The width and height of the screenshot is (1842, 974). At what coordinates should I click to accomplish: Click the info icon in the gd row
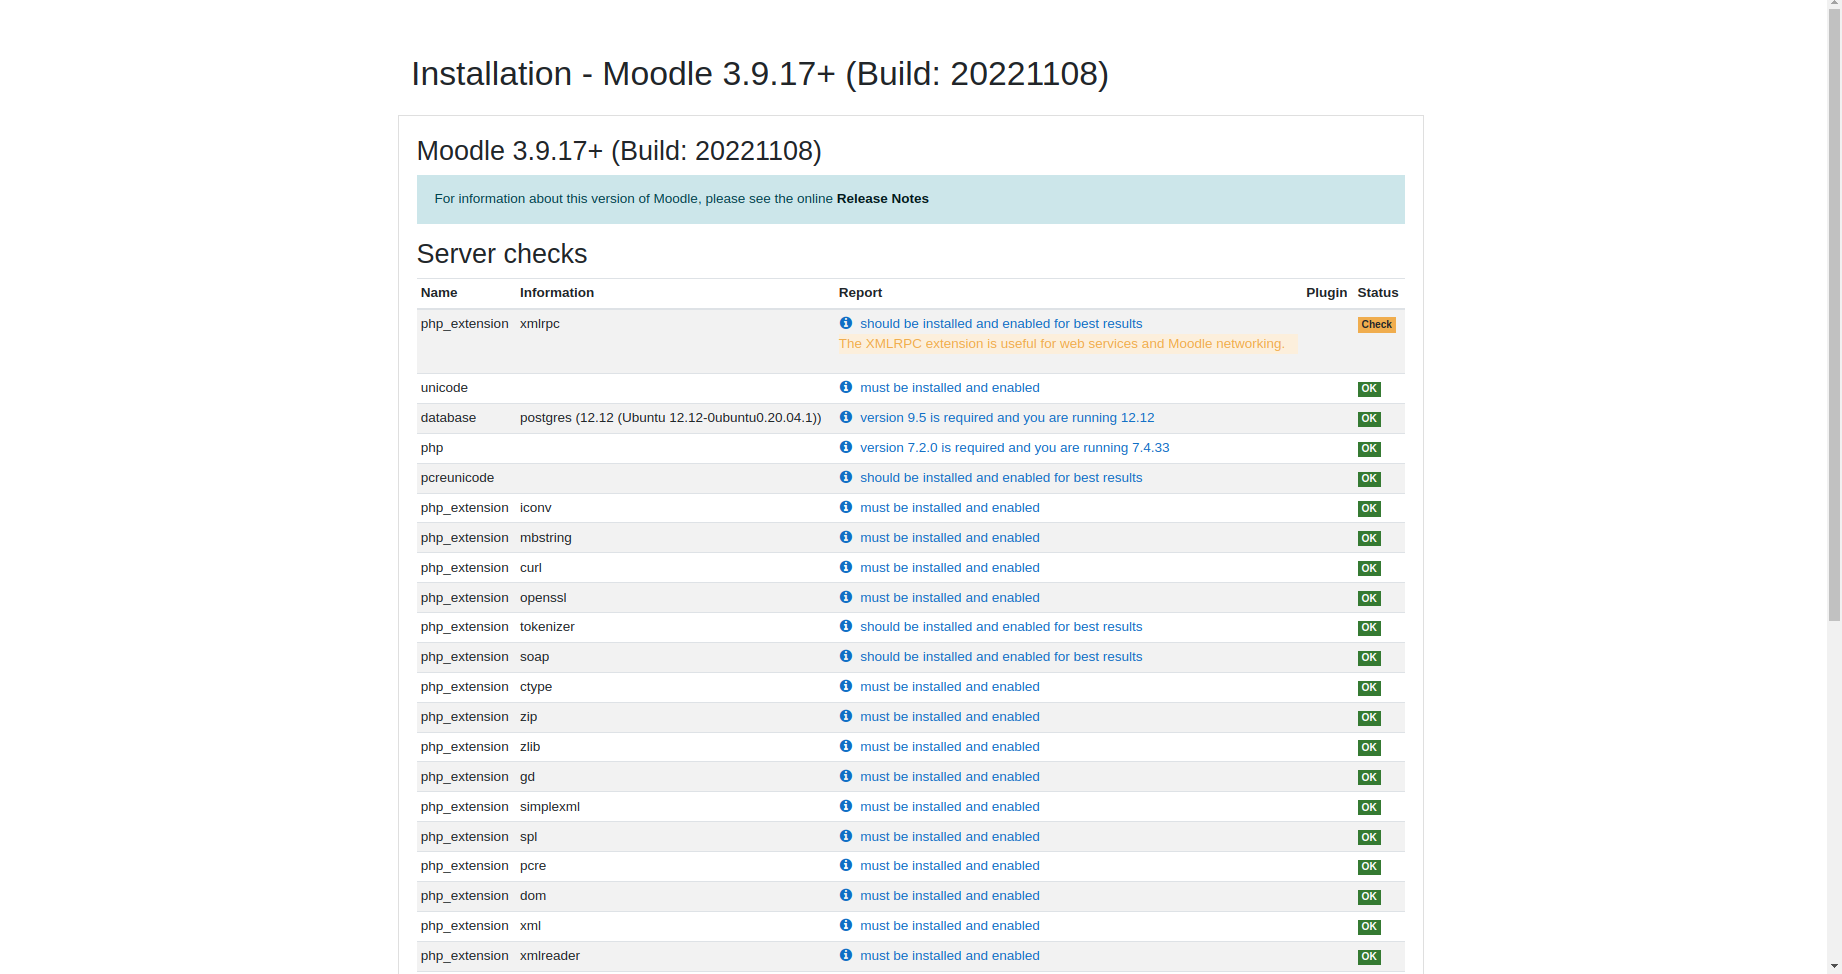[846, 776]
